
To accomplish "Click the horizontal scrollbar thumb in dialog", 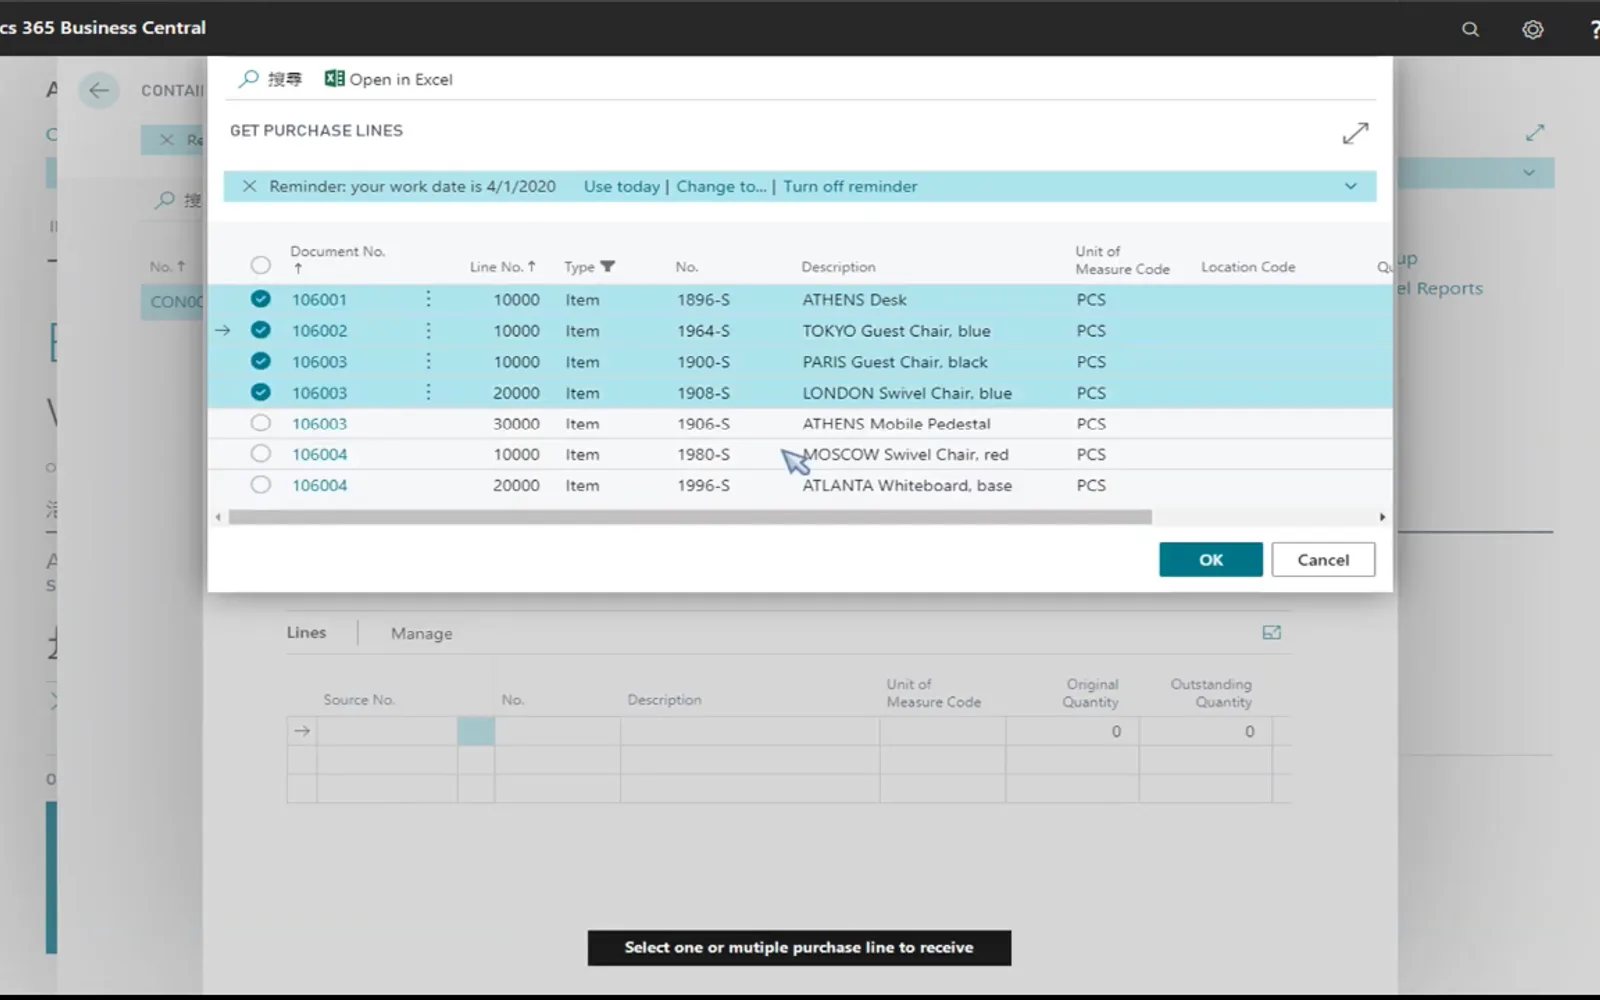I will click(x=690, y=517).
